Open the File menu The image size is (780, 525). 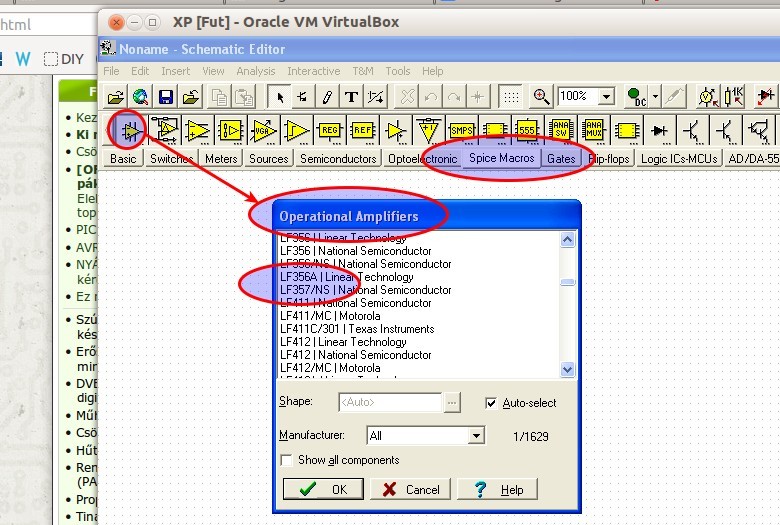point(111,71)
